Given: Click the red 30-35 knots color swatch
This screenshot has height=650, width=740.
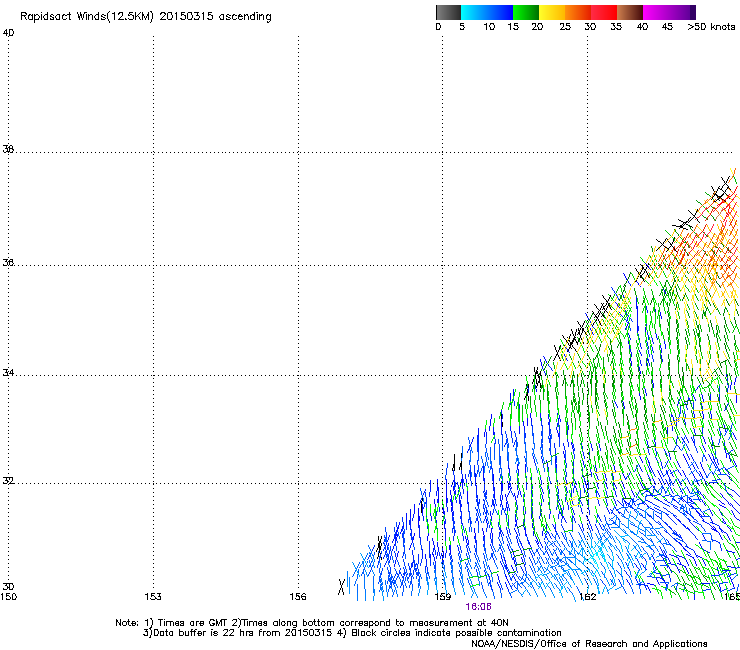Looking at the screenshot, I should coord(604,12).
